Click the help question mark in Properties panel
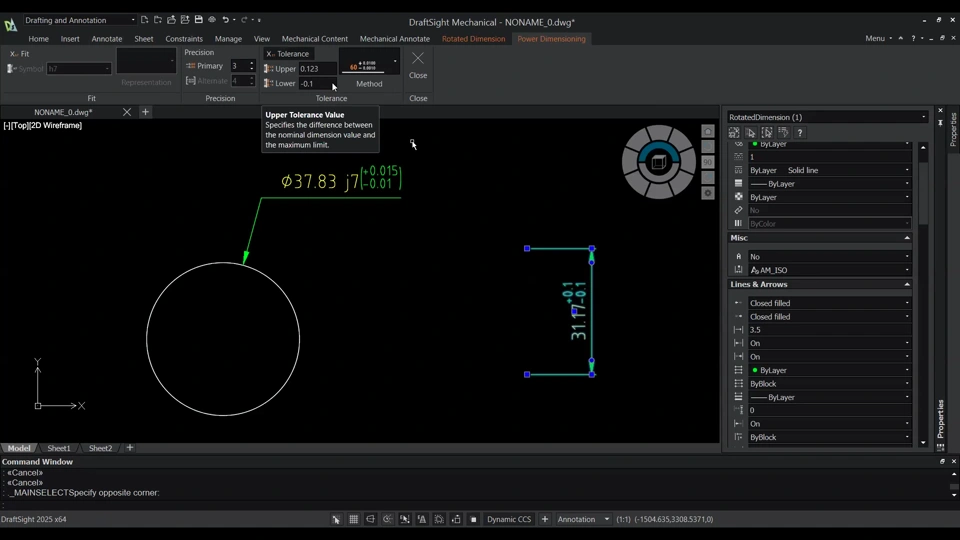 (799, 132)
